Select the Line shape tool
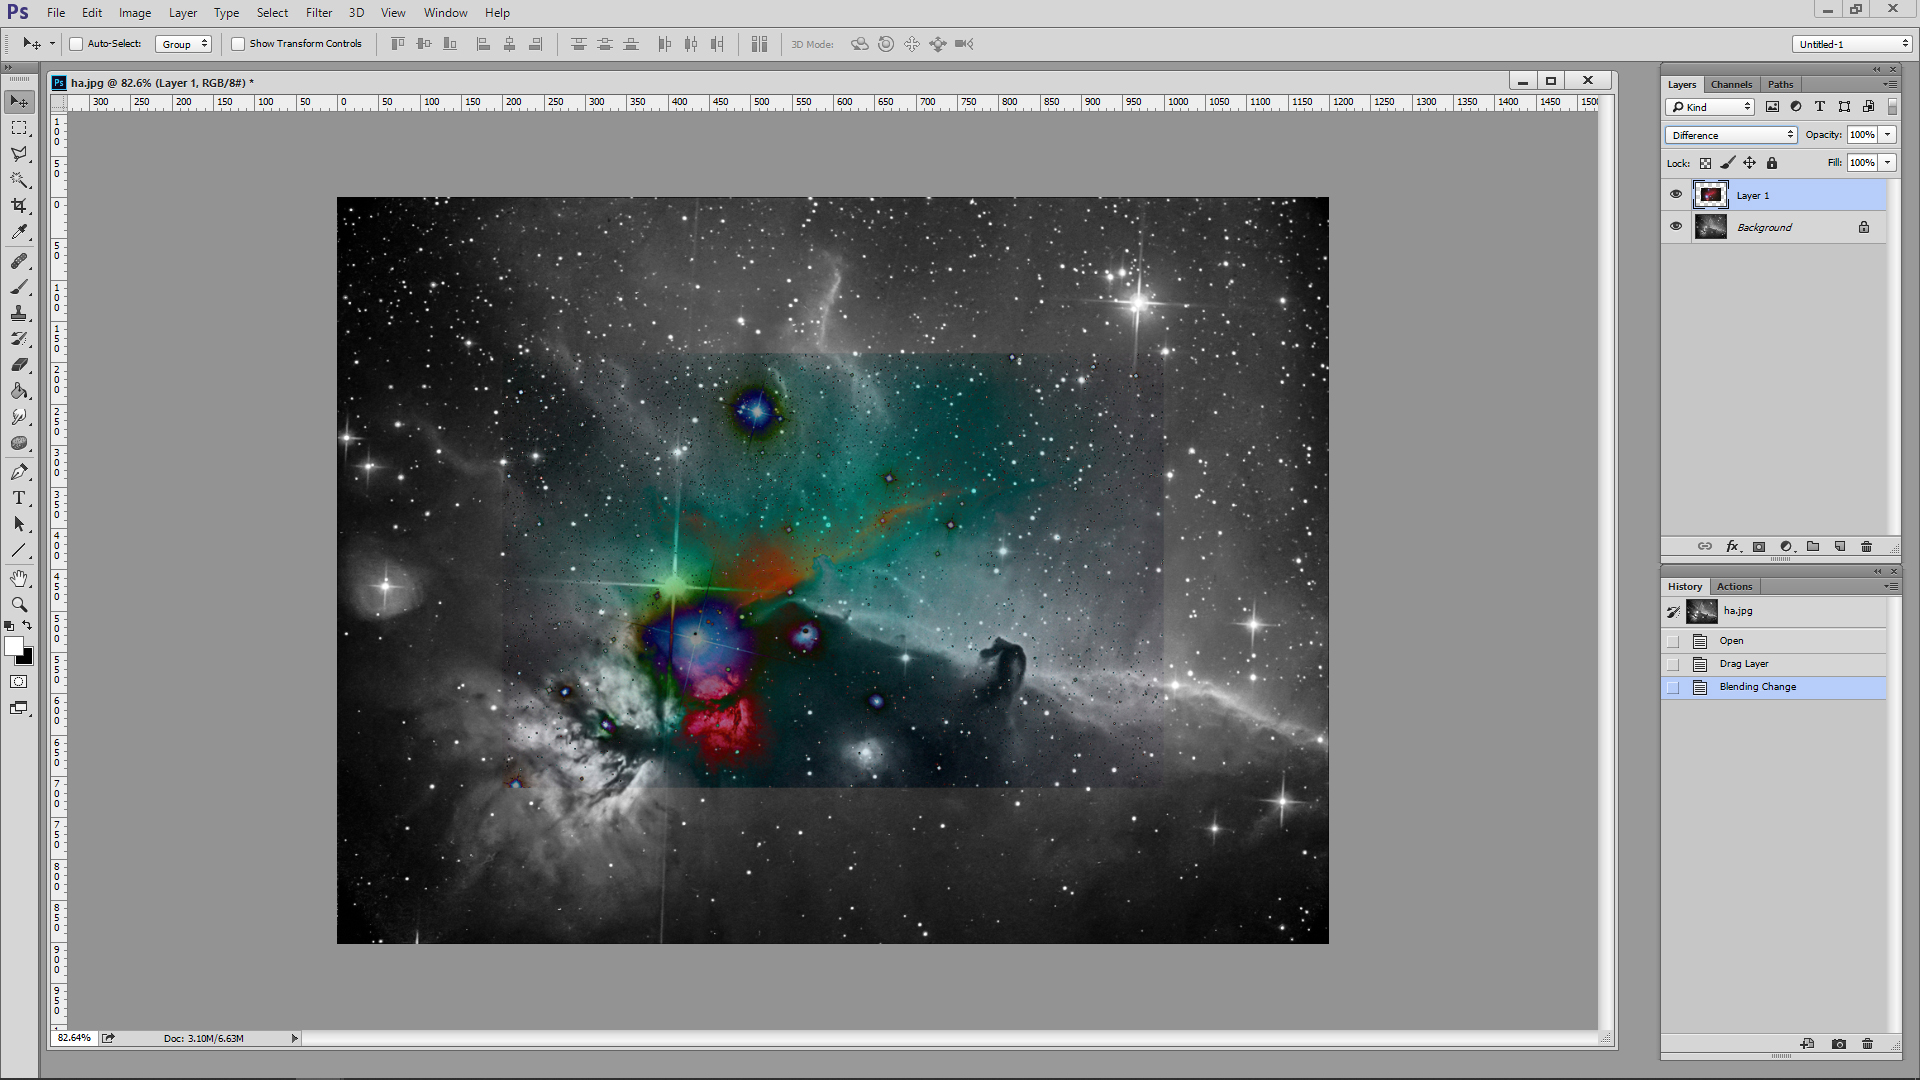This screenshot has height=1080, width=1920. click(x=19, y=550)
